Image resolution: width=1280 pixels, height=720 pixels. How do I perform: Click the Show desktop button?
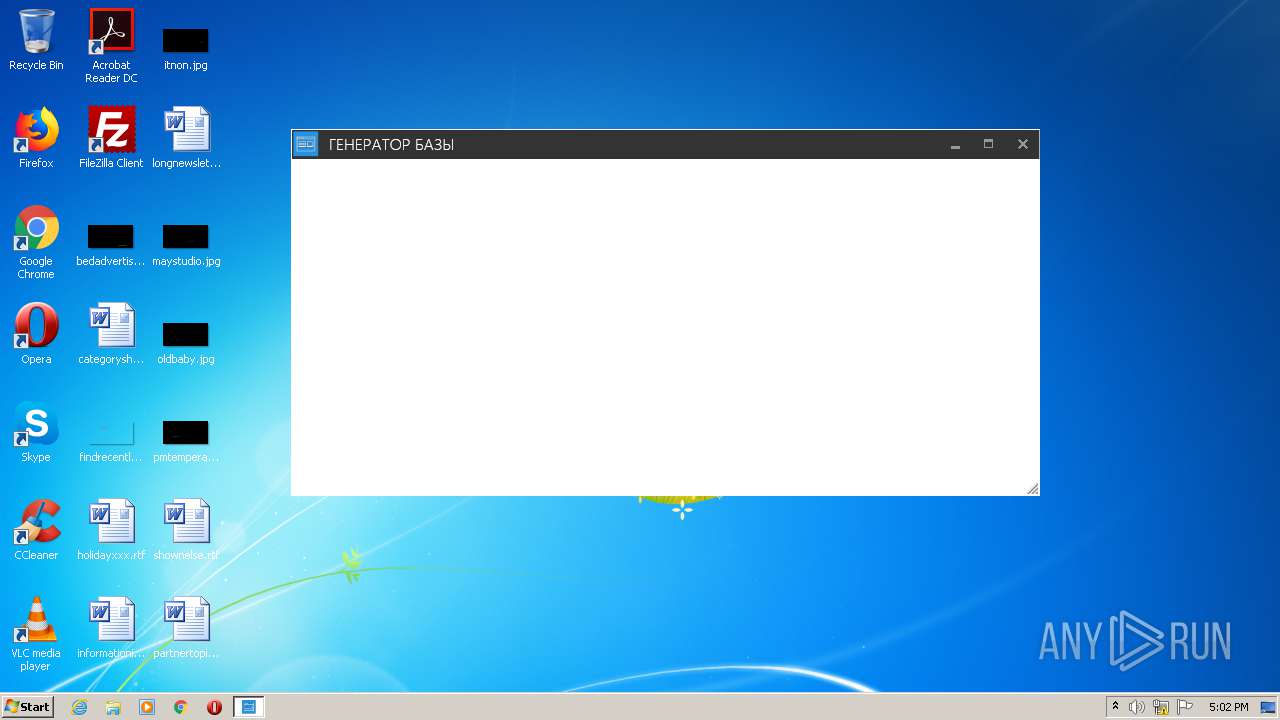(1270, 707)
